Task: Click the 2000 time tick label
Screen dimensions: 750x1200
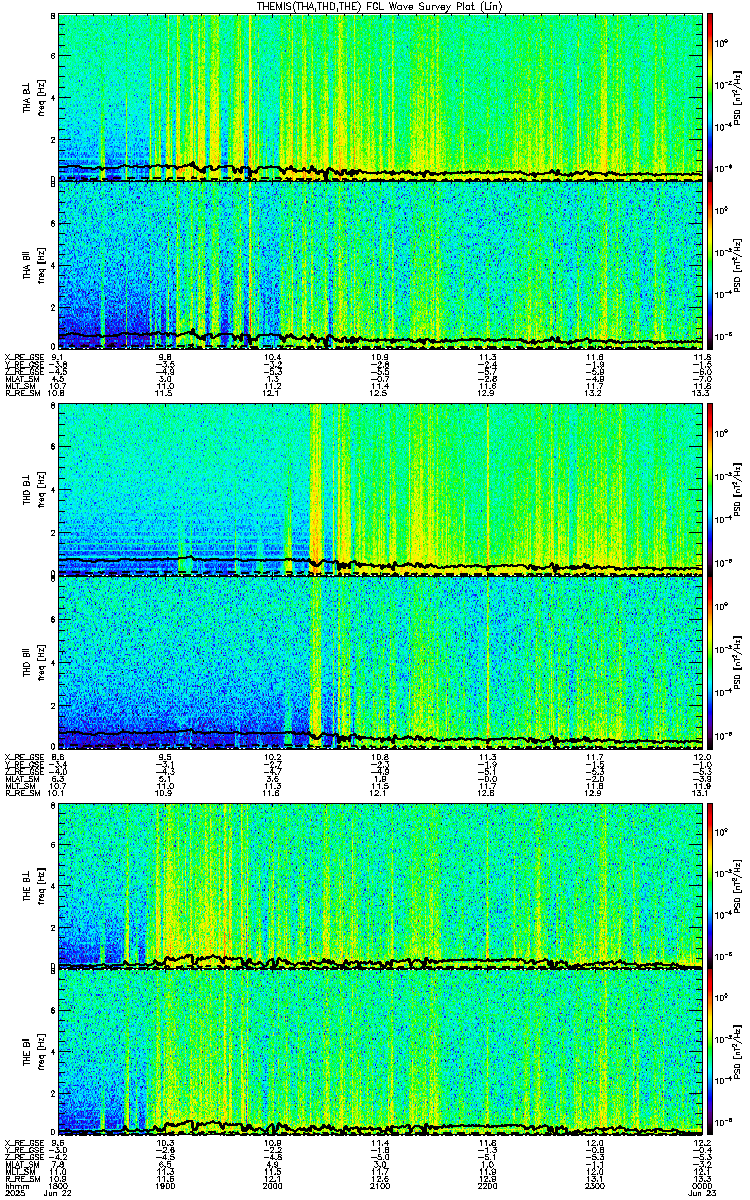Action: pyautogui.click(x=273, y=1185)
